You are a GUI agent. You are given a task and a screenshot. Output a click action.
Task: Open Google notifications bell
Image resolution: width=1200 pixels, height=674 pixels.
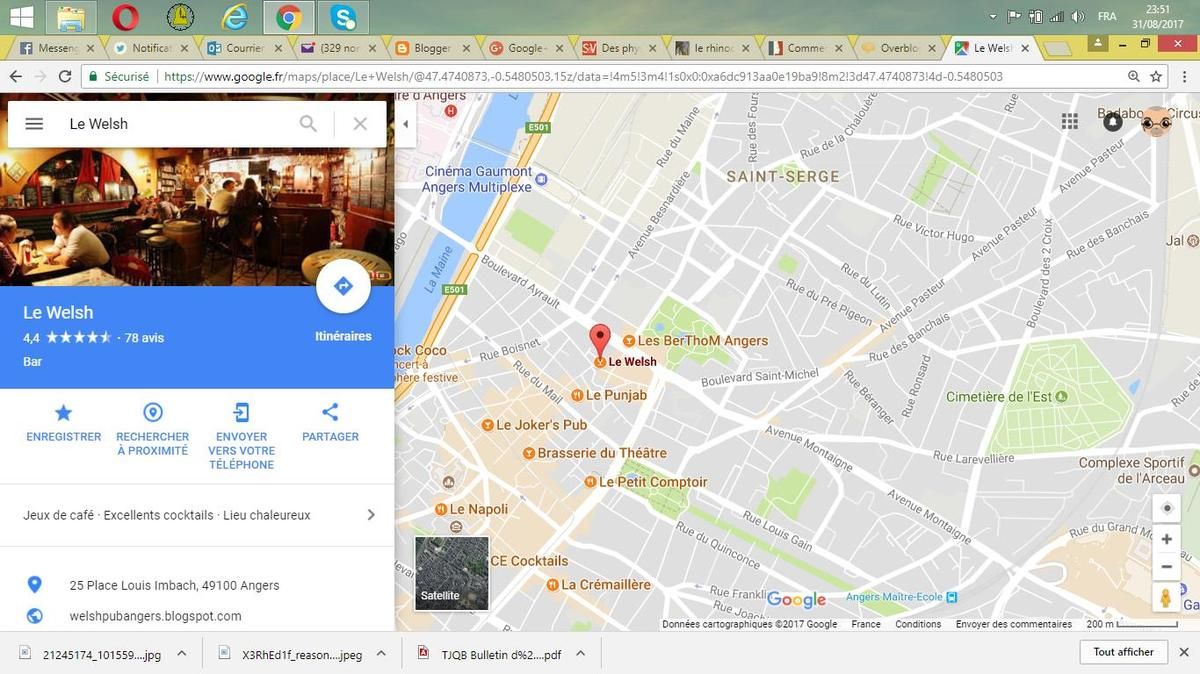coord(1112,122)
